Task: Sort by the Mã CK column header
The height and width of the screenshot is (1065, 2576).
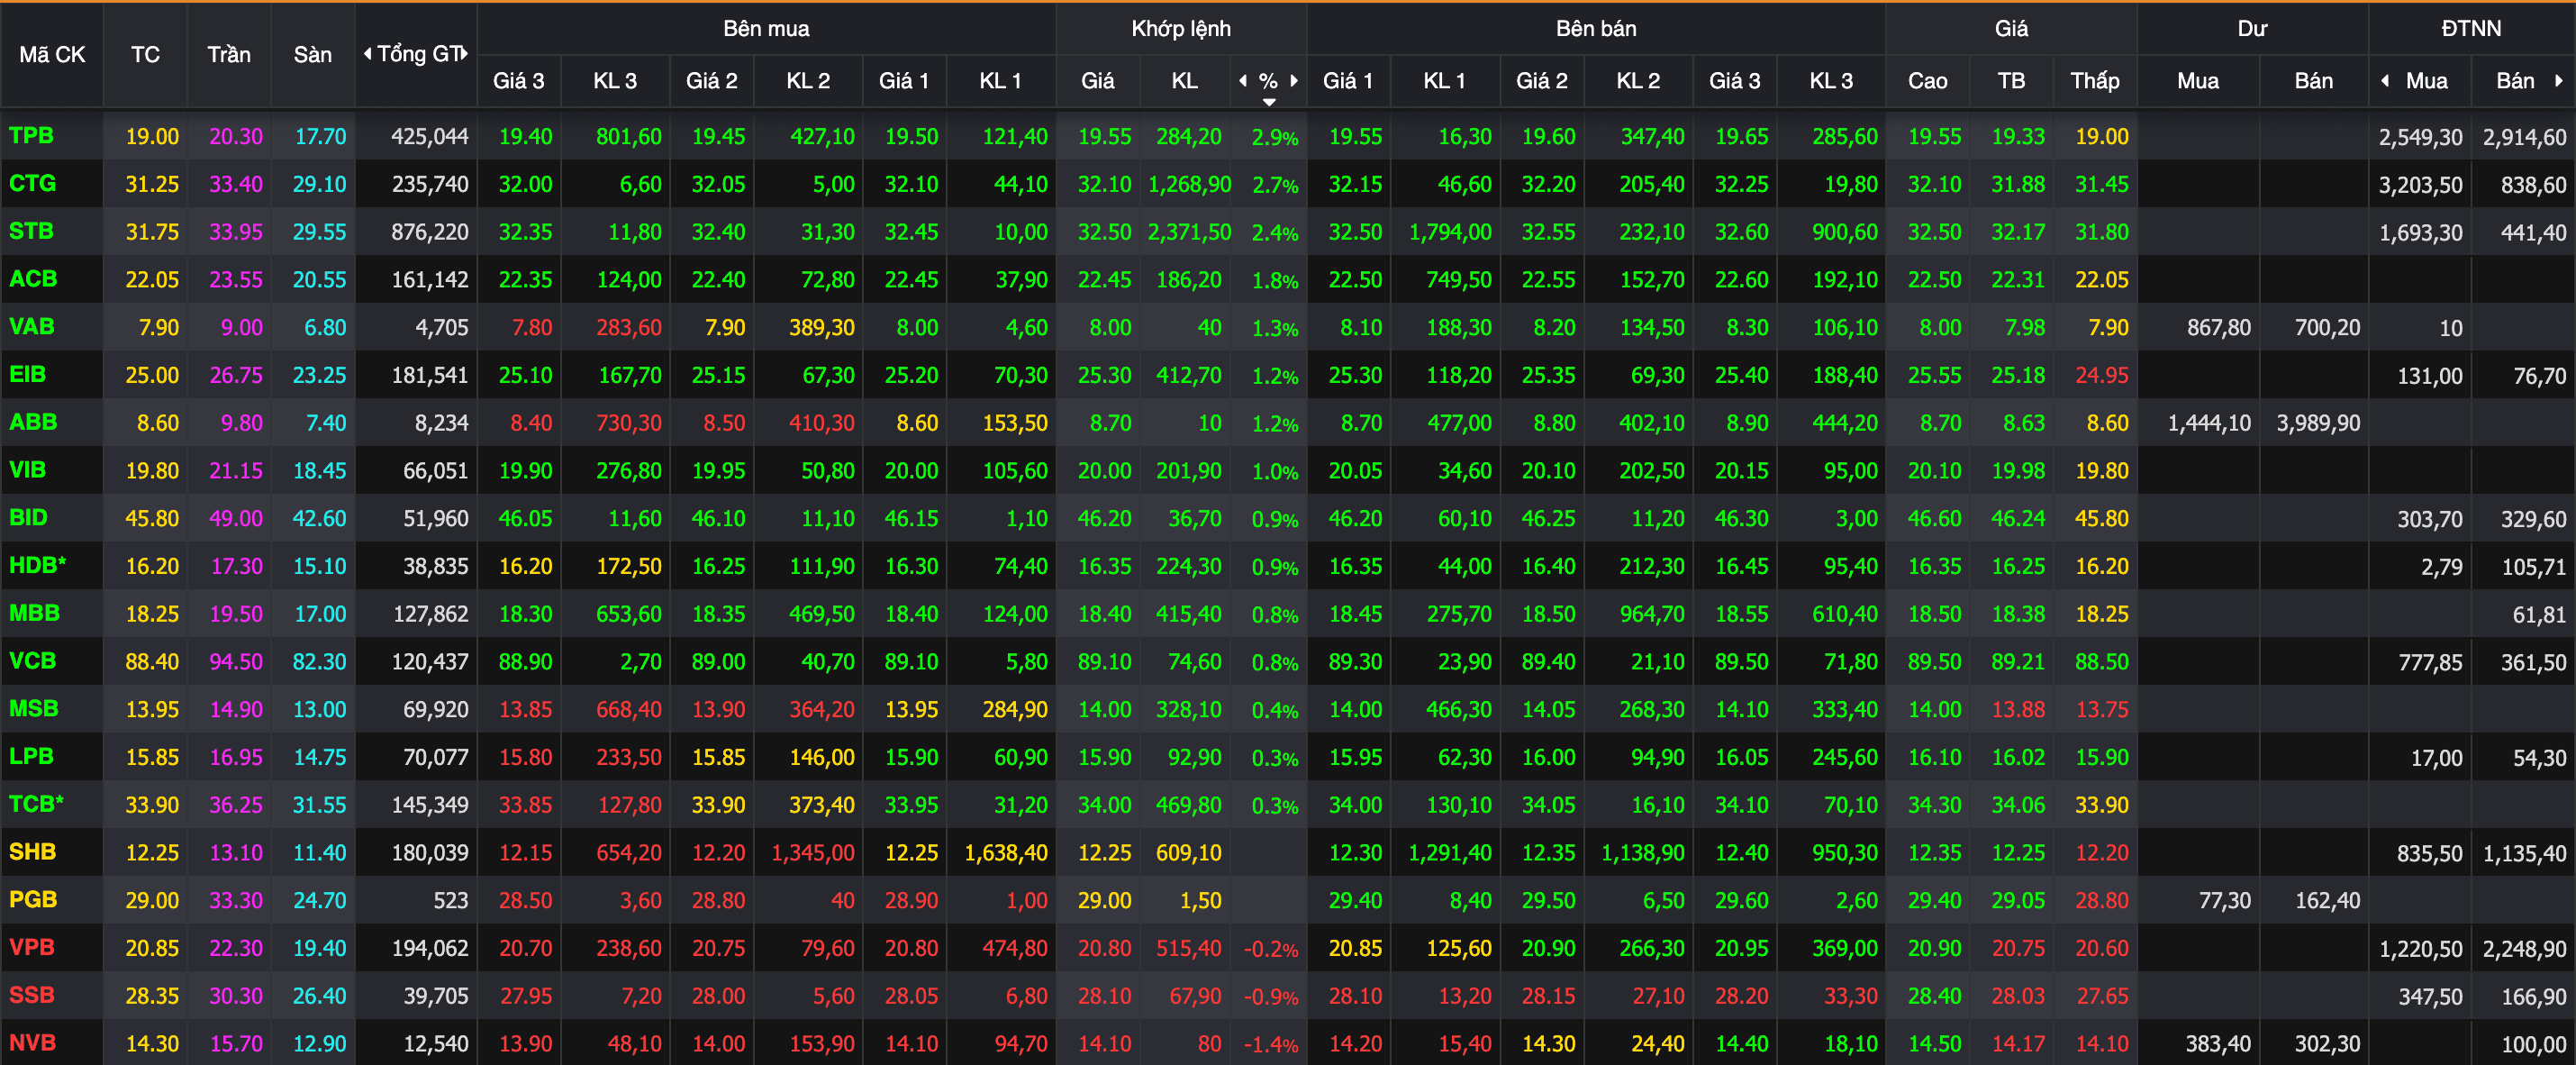Action: (52, 55)
